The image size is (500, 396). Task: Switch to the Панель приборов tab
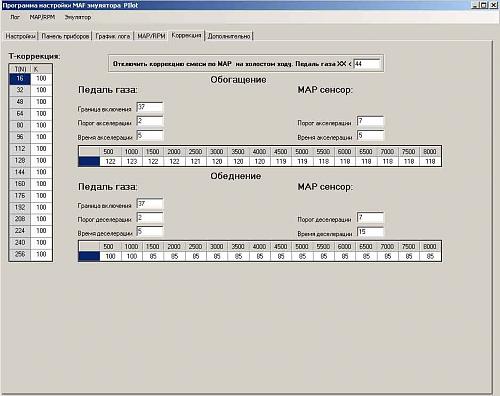tap(65, 36)
